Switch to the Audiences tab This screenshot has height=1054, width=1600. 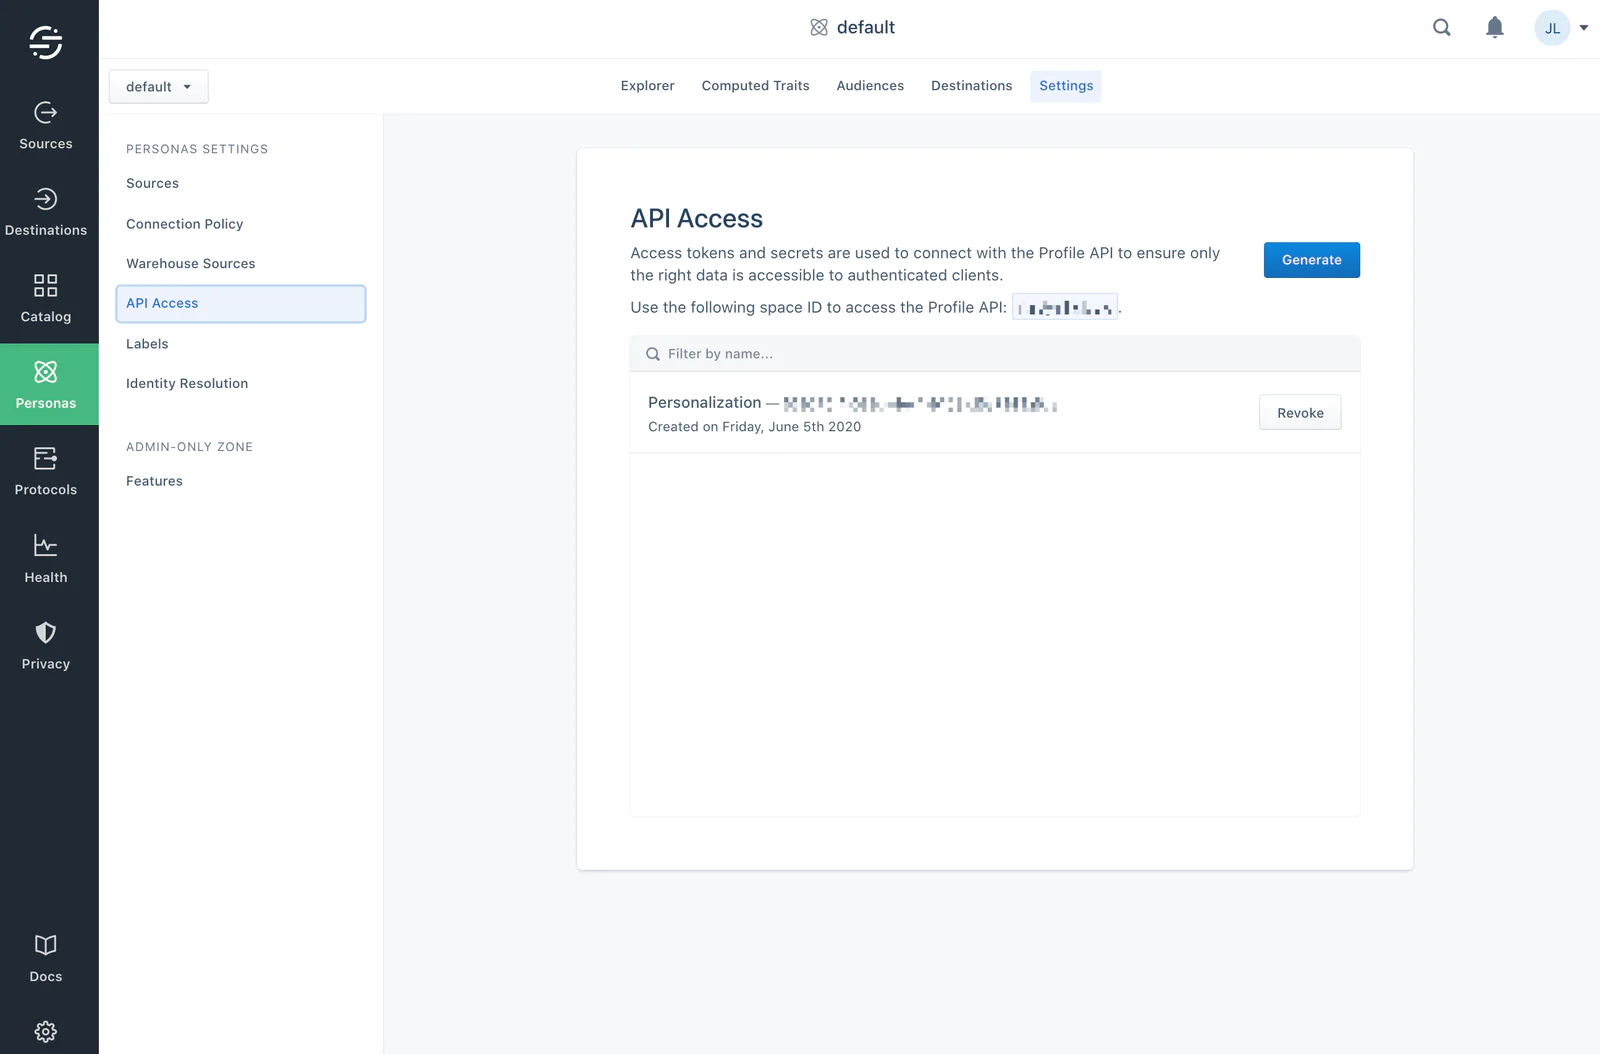(869, 85)
